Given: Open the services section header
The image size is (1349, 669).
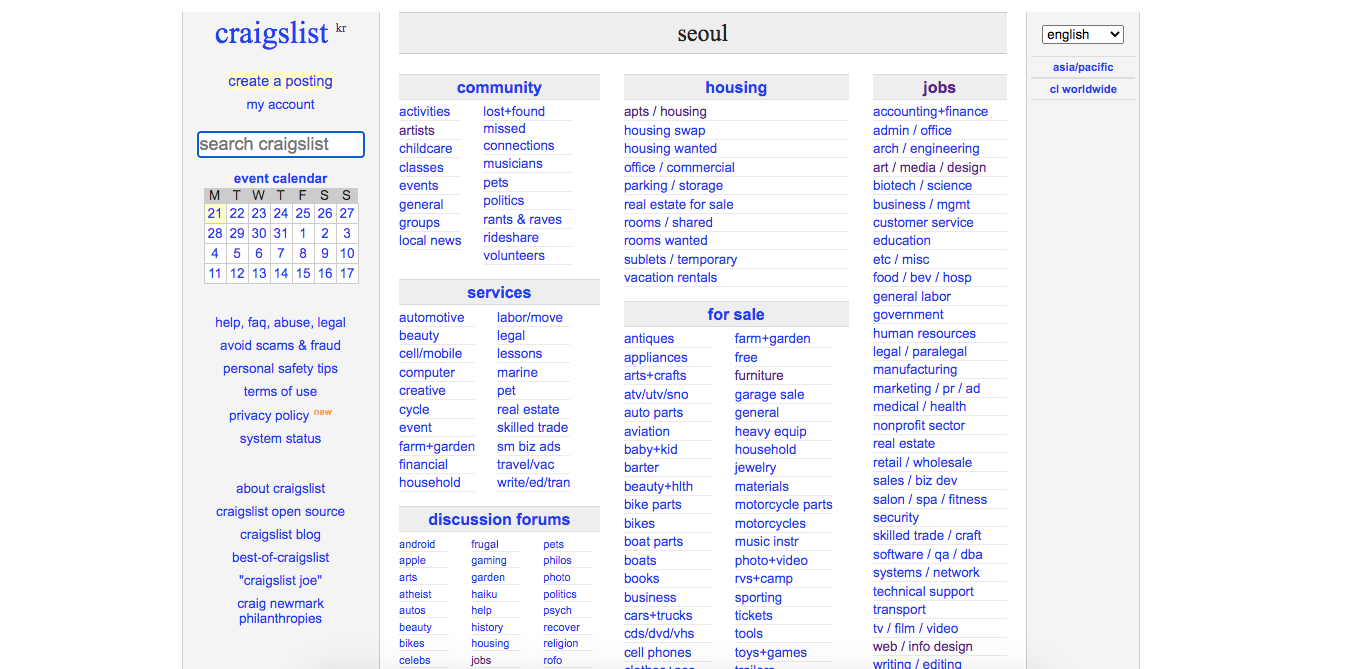Looking at the screenshot, I should coord(499,292).
